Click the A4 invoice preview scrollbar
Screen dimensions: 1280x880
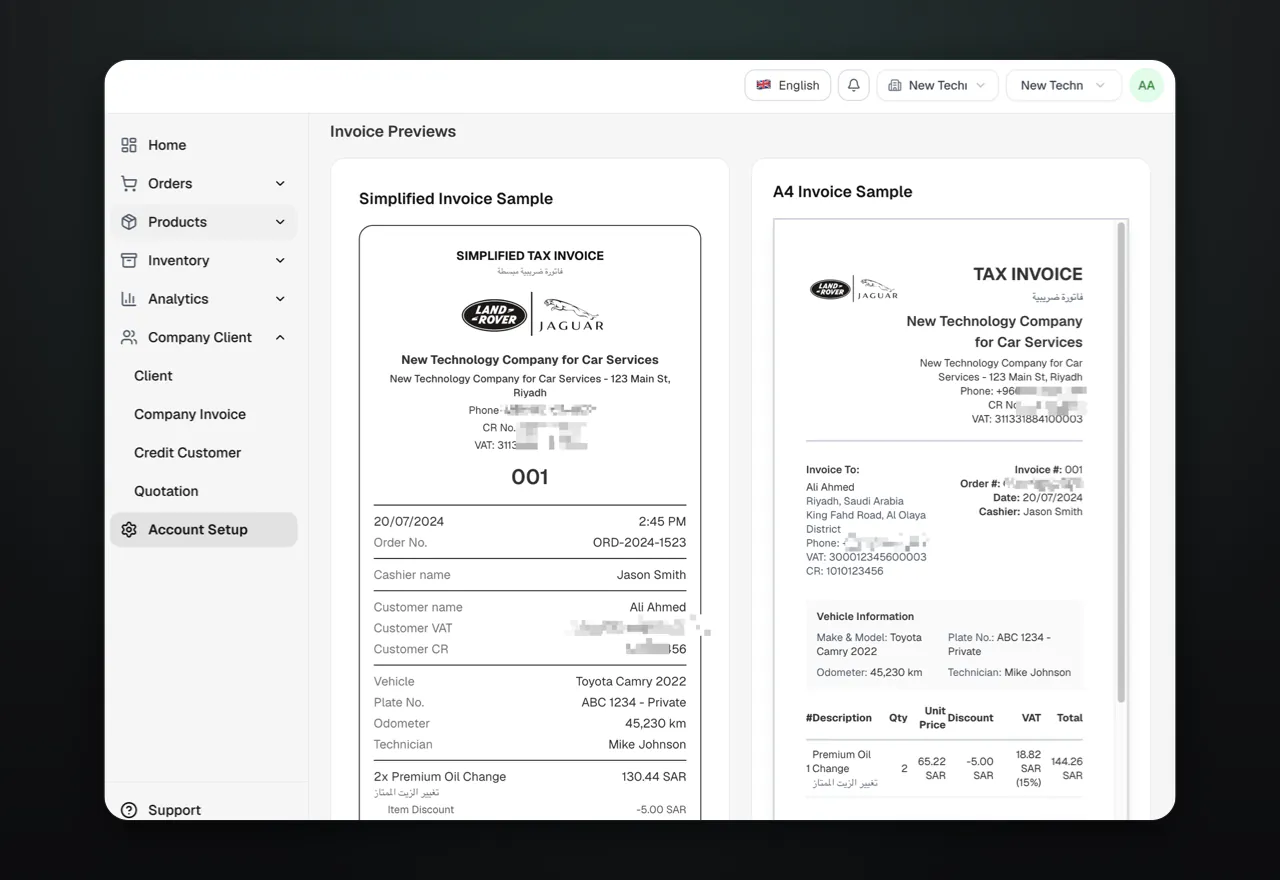[x=1122, y=462]
